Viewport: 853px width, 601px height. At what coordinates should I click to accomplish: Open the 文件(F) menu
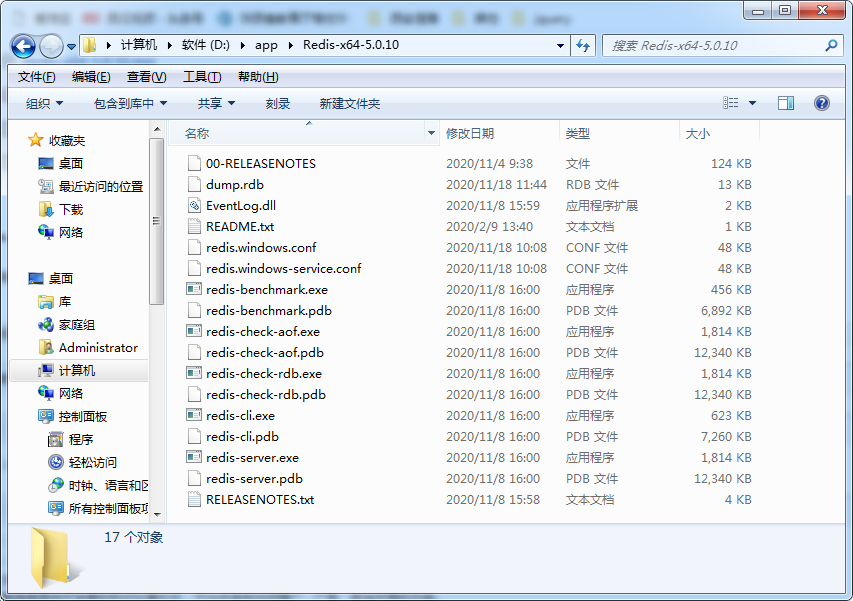36,77
